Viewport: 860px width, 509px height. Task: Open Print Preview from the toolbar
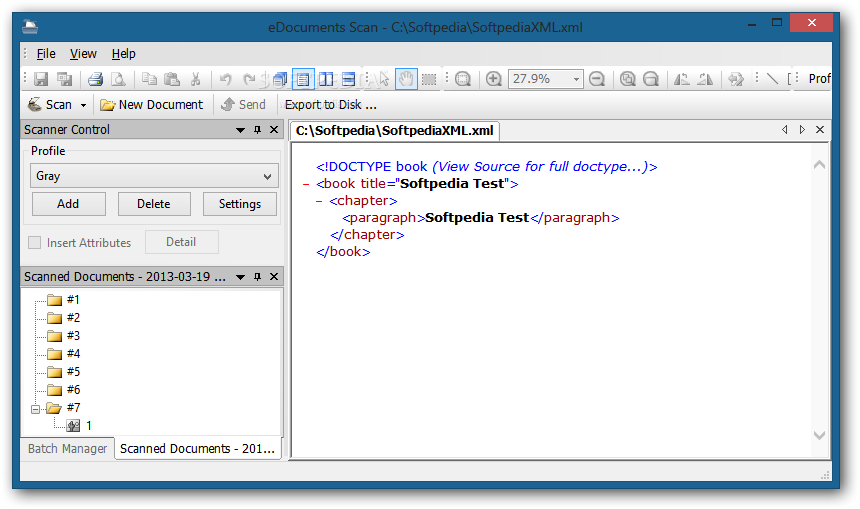click(118, 79)
